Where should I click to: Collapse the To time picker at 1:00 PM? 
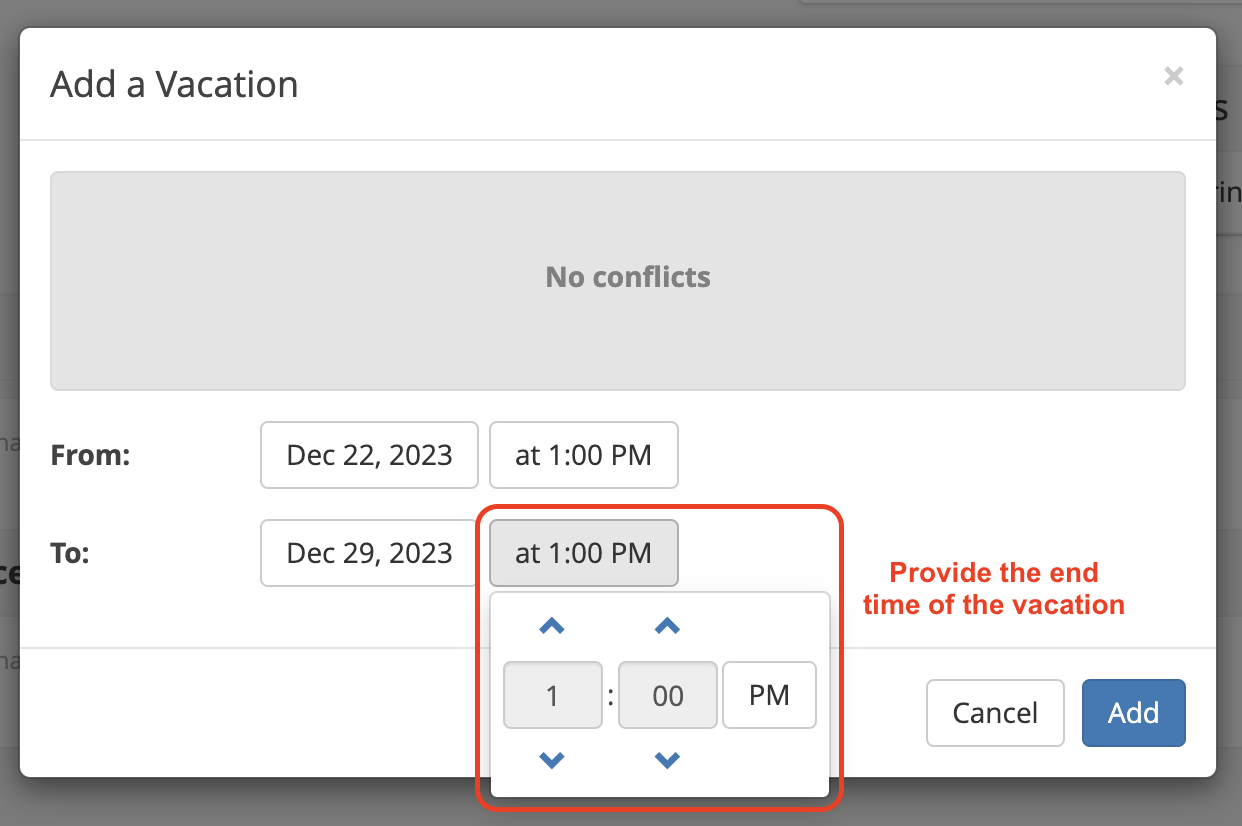584,553
